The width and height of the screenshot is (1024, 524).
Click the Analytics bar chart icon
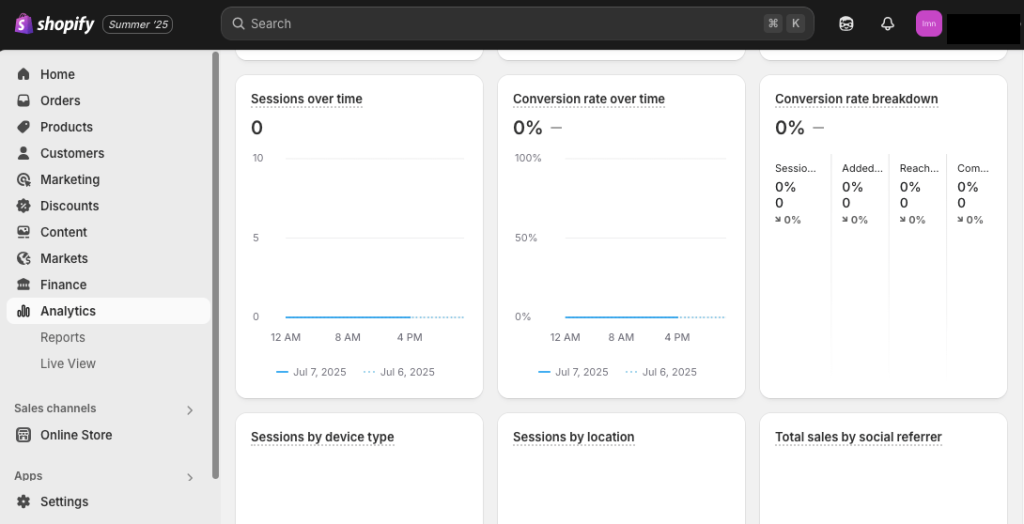point(24,311)
